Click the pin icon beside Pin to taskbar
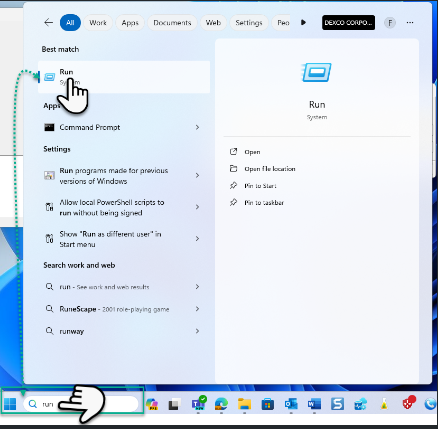Image resolution: width=438 pixels, height=429 pixels. coord(233,202)
